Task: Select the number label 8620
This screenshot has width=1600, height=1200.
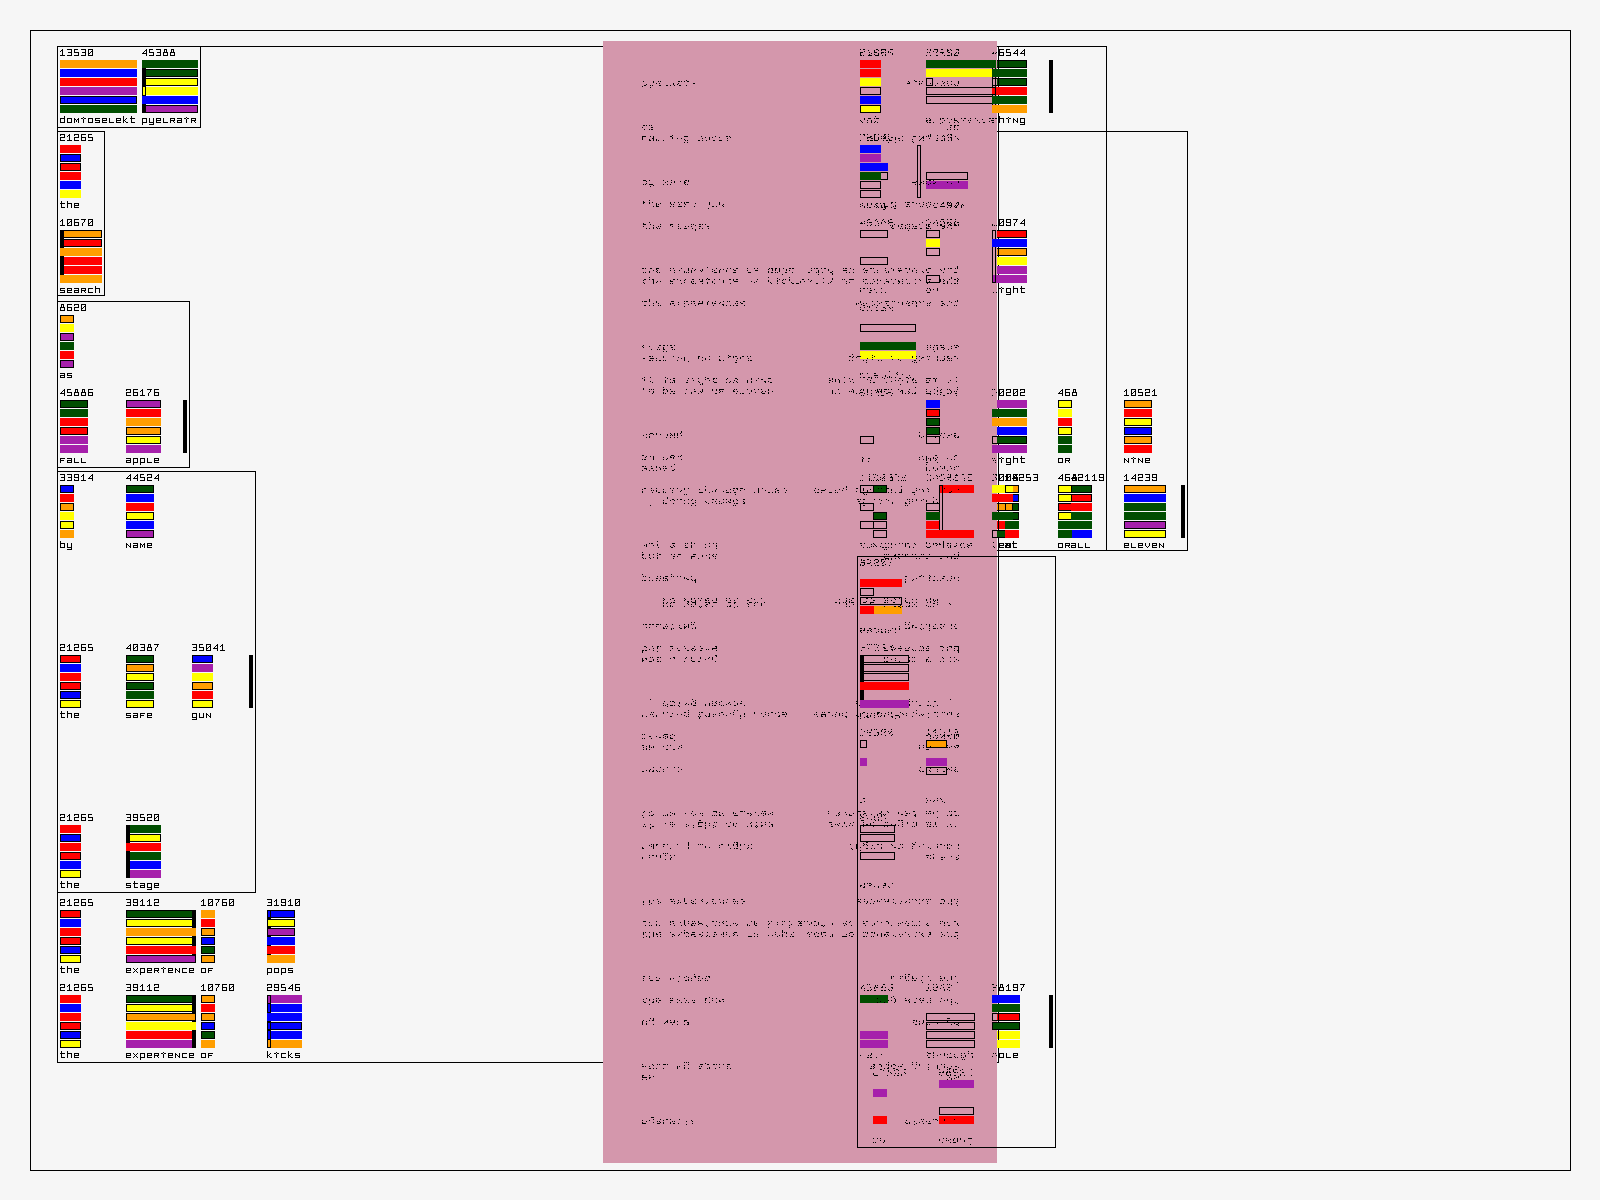Action: click(73, 308)
